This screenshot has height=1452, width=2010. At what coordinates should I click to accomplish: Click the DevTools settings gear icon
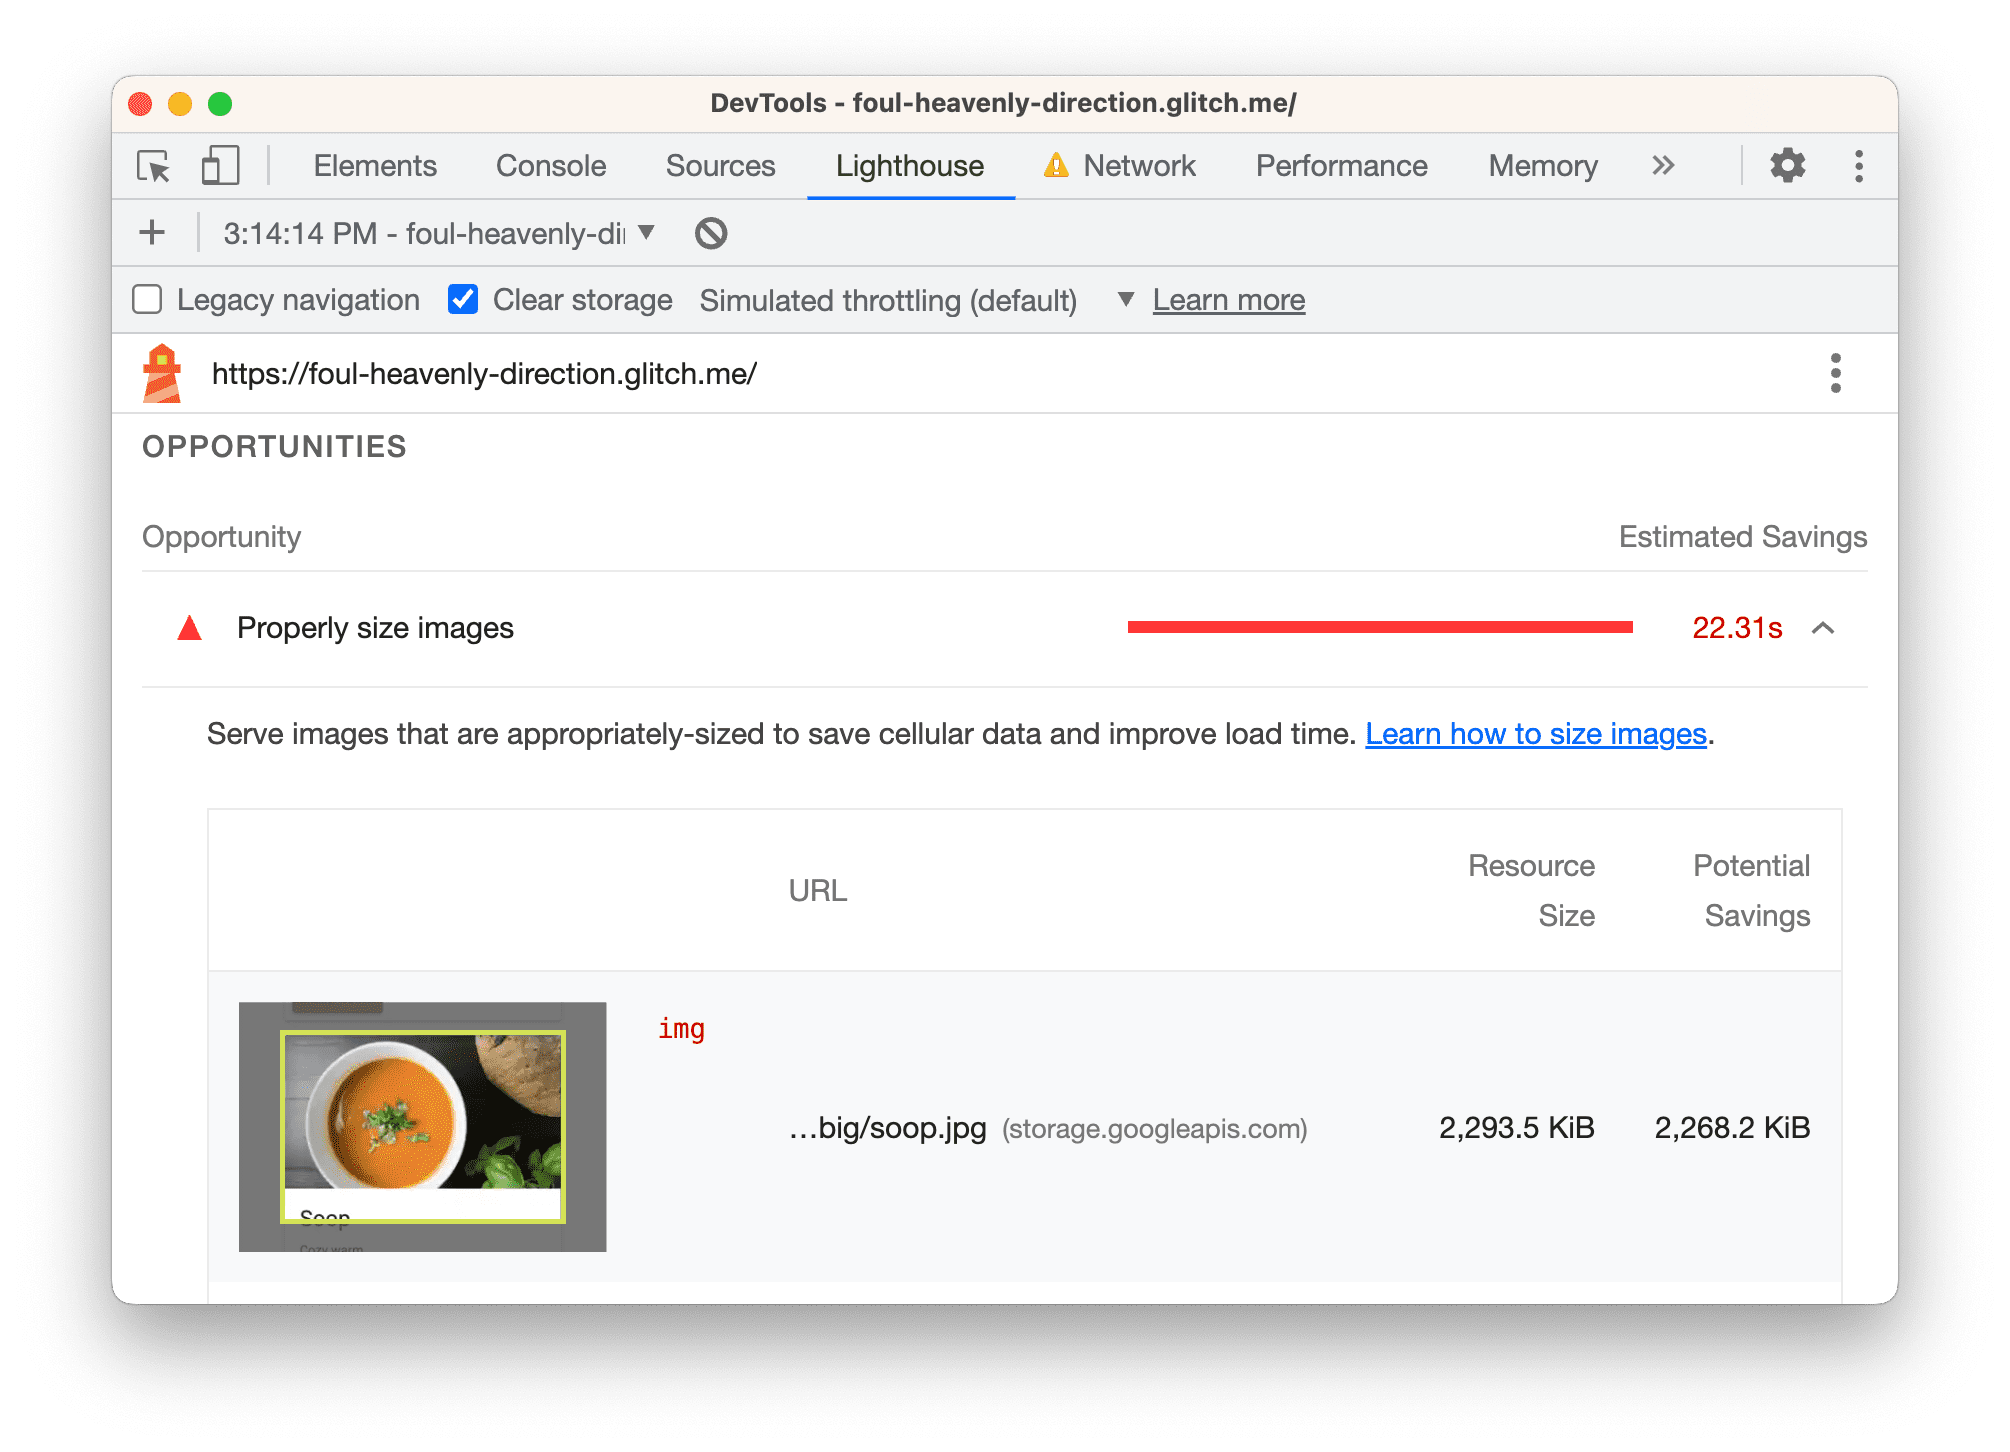[1790, 165]
